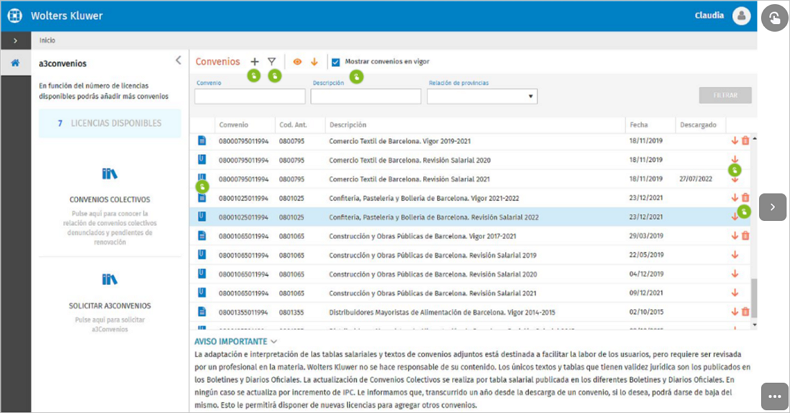Click the FILTRAR button
790x413 pixels.
pos(725,95)
